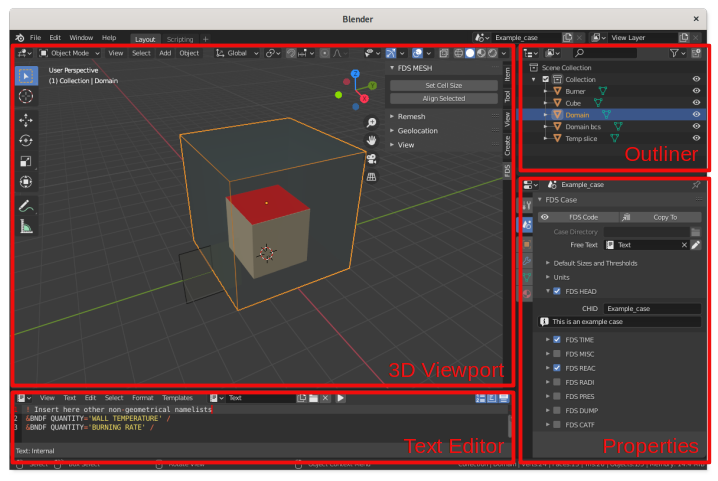This screenshot has width=718, height=481.
Task: Open the Window menu
Action: [x=81, y=38]
